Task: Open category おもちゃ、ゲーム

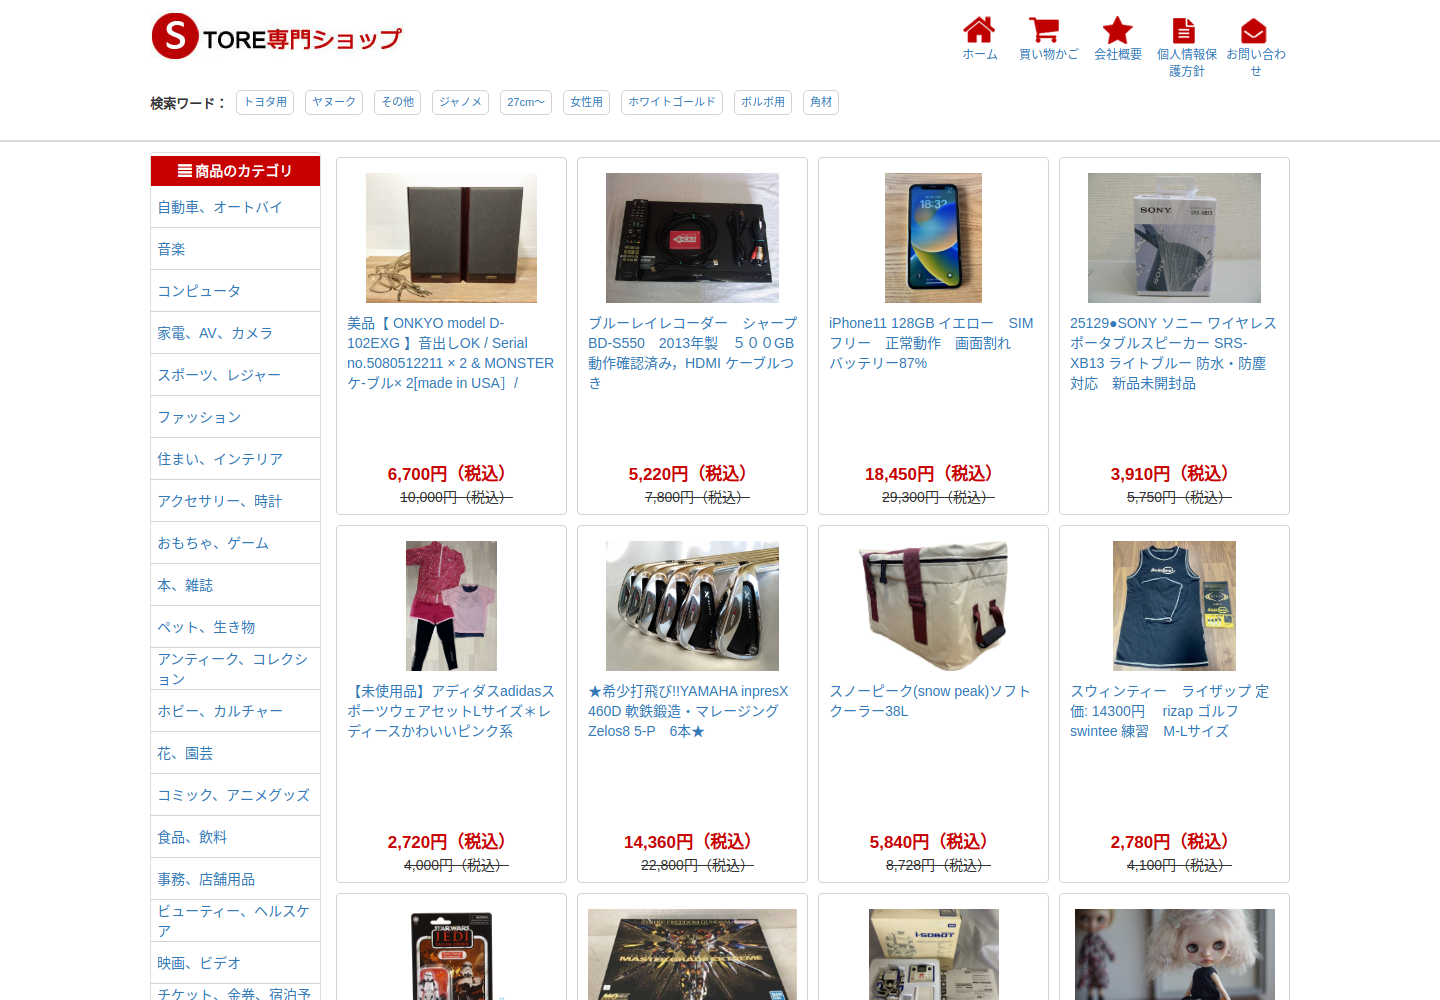Action: click(235, 543)
